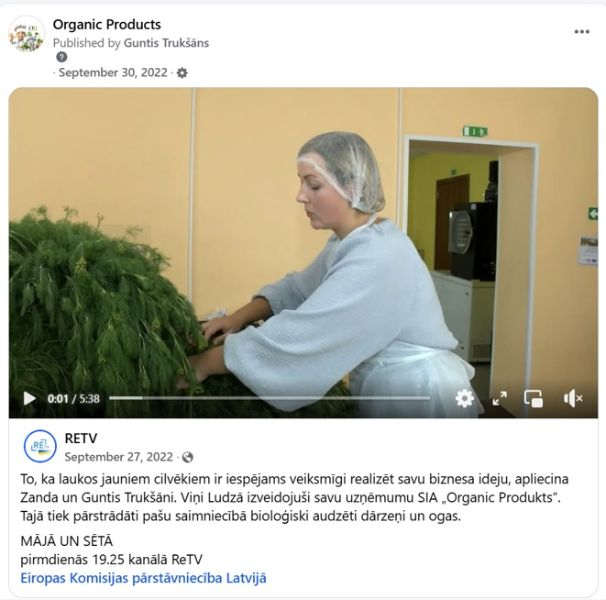Viewport: 606px width, 600px height.
Task: Unmute the video sound
Action: 573,398
